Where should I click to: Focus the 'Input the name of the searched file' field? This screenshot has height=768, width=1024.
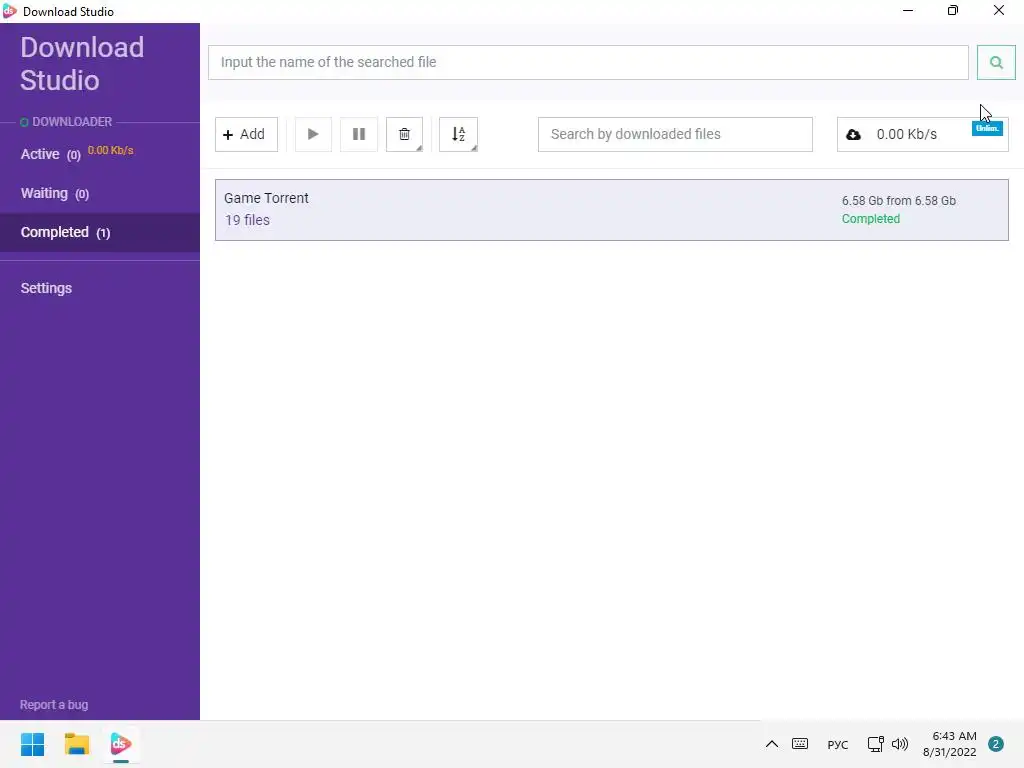coord(588,63)
